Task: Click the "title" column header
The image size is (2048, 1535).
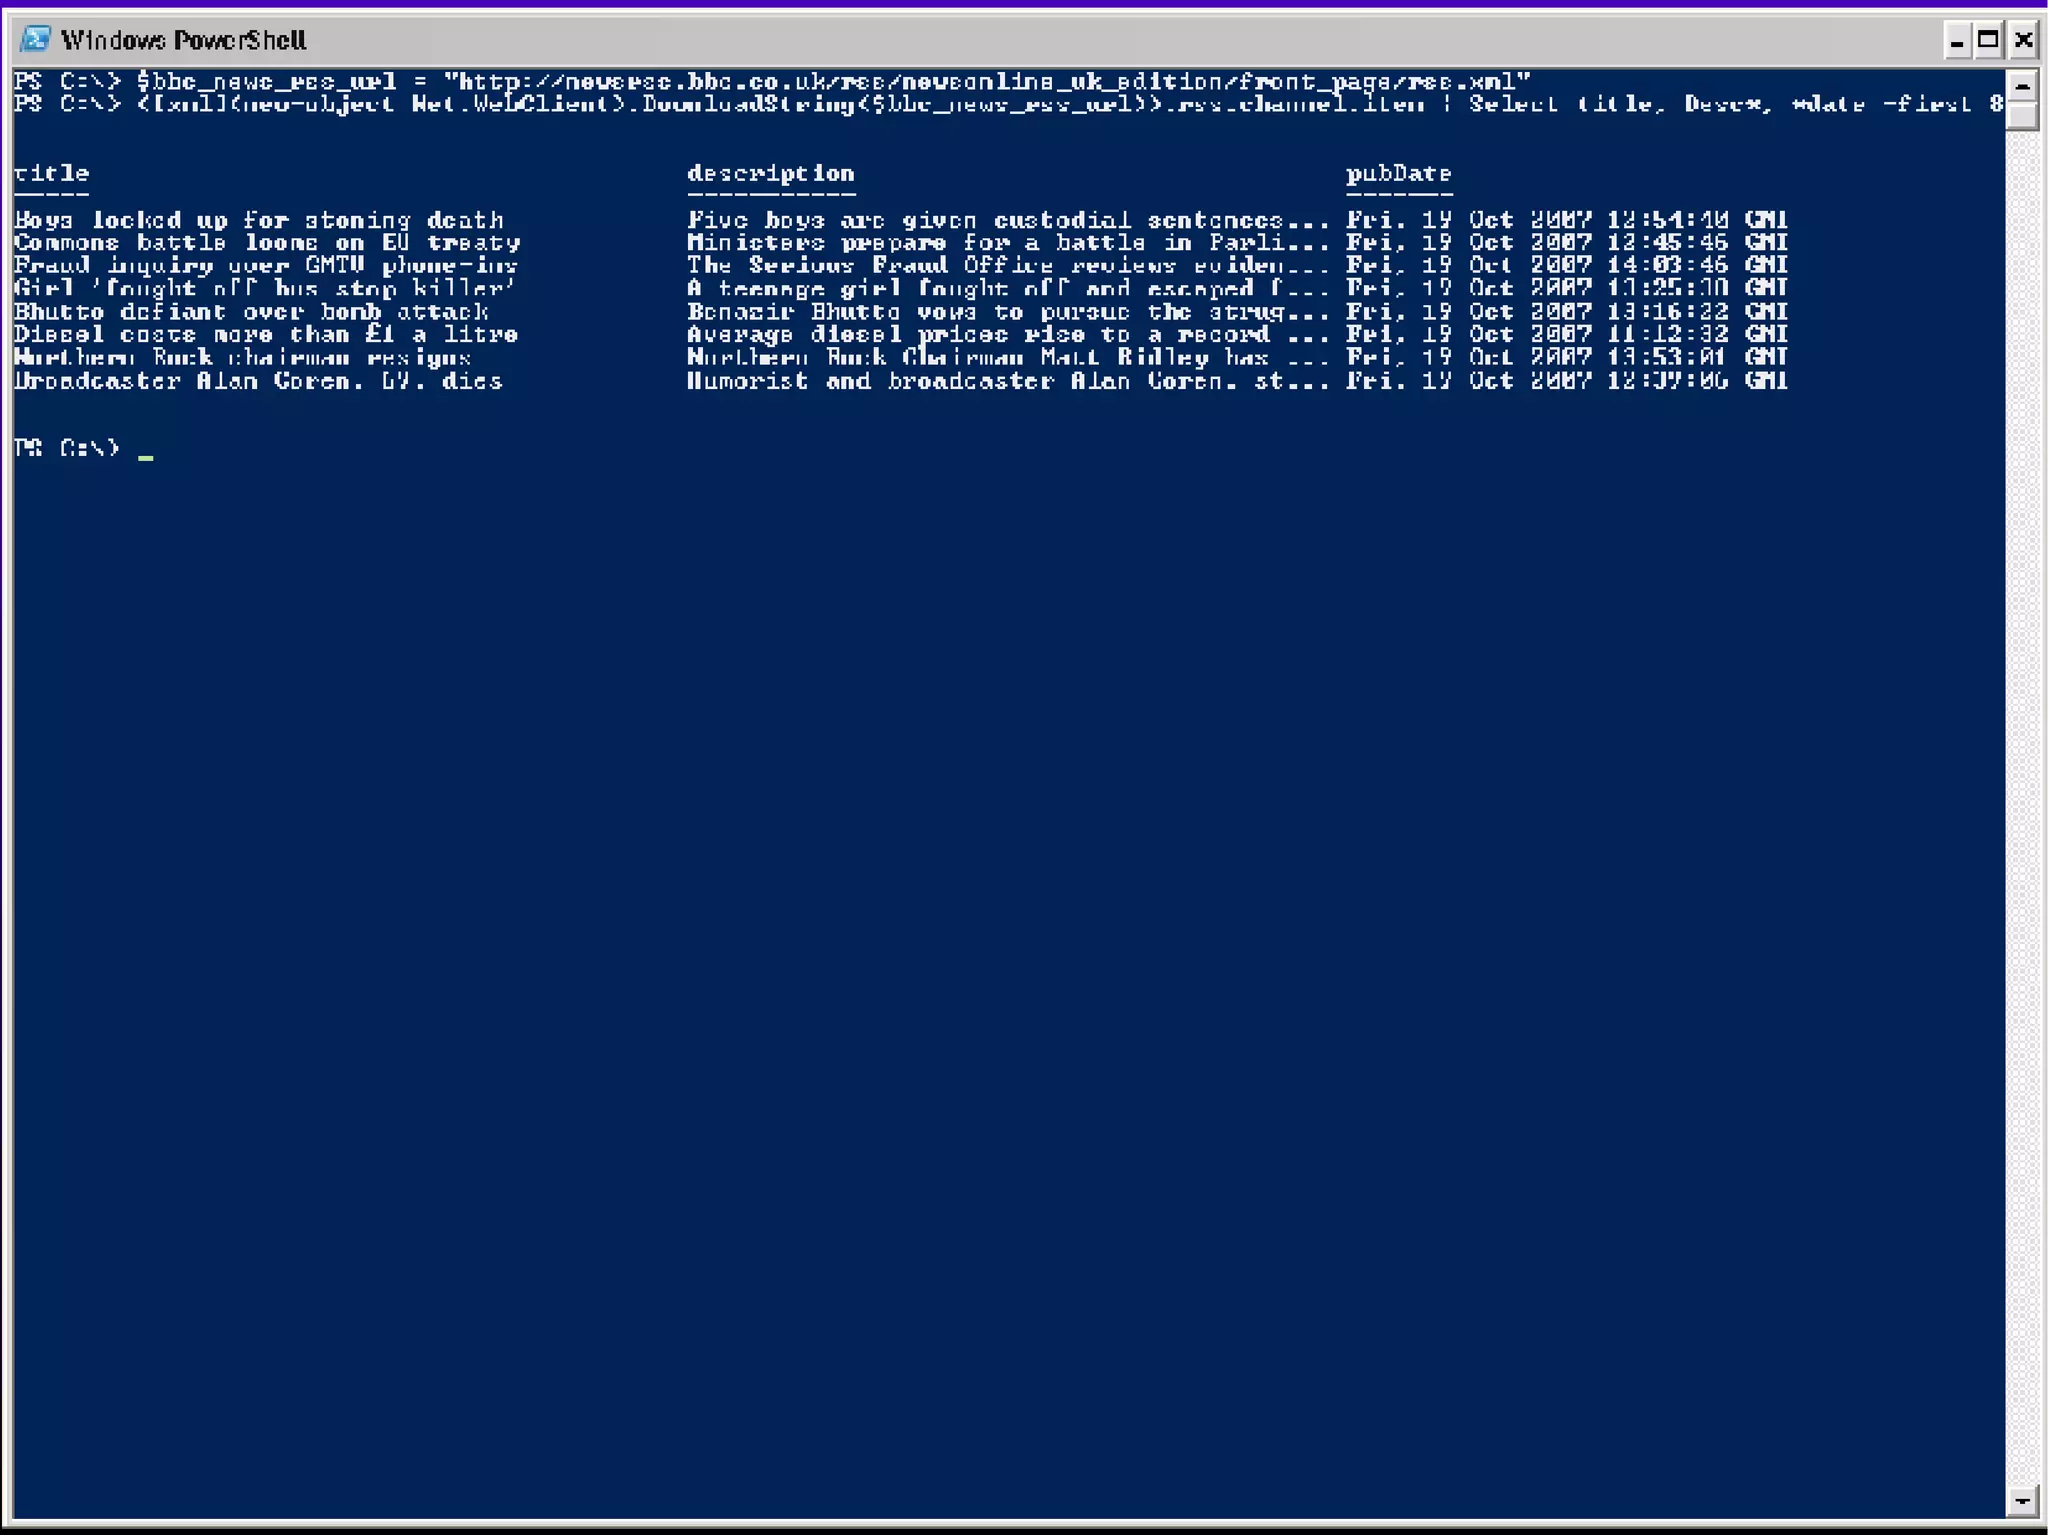Action: click(51, 173)
